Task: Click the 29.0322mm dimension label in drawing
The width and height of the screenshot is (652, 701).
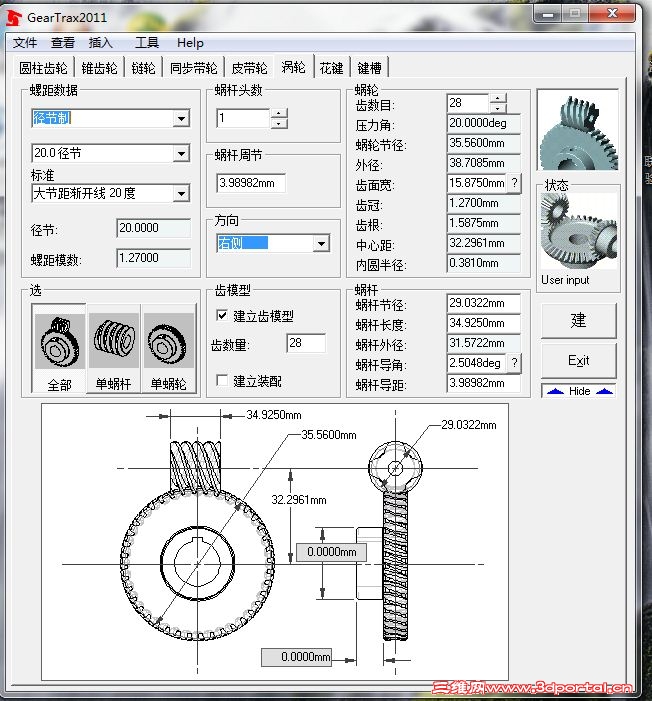Action: click(x=469, y=425)
